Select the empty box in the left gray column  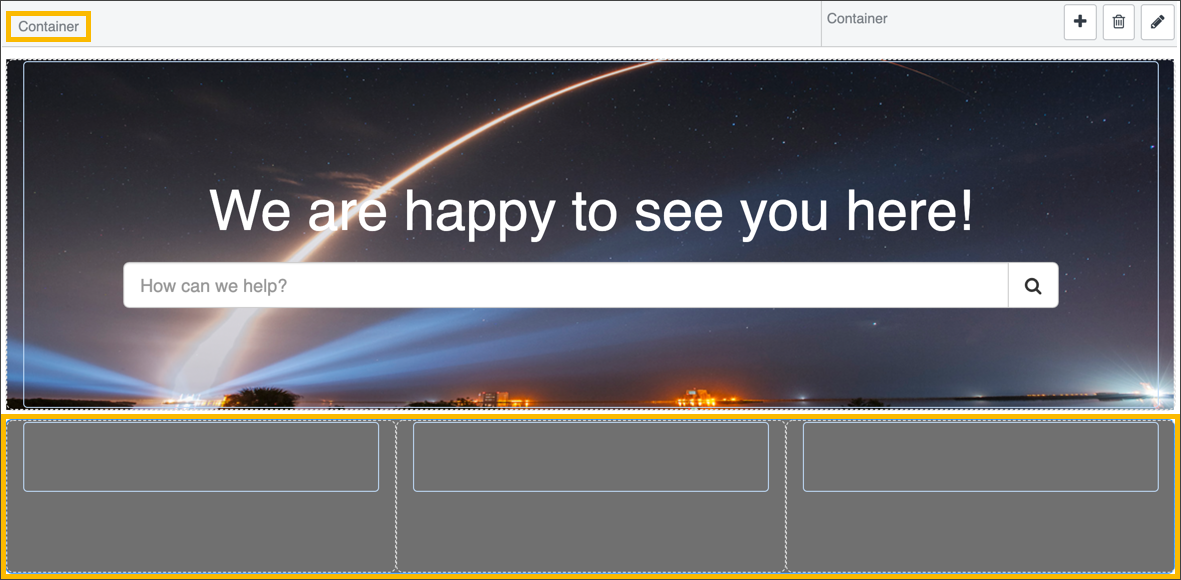pyautogui.click(x=201, y=457)
